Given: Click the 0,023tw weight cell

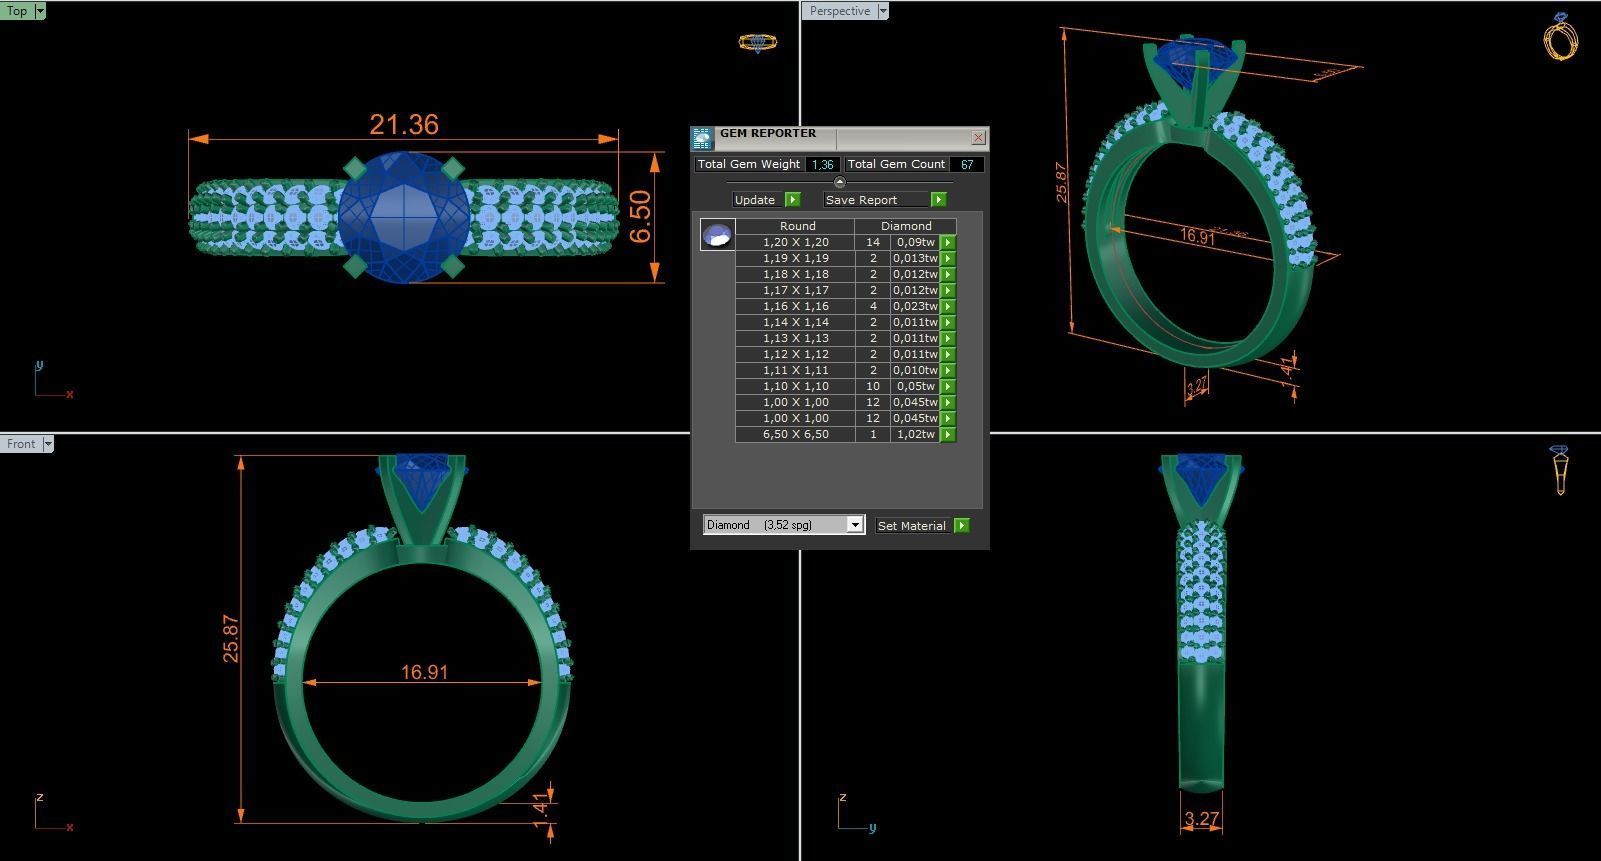Looking at the screenshot, I should click(915, 306).
